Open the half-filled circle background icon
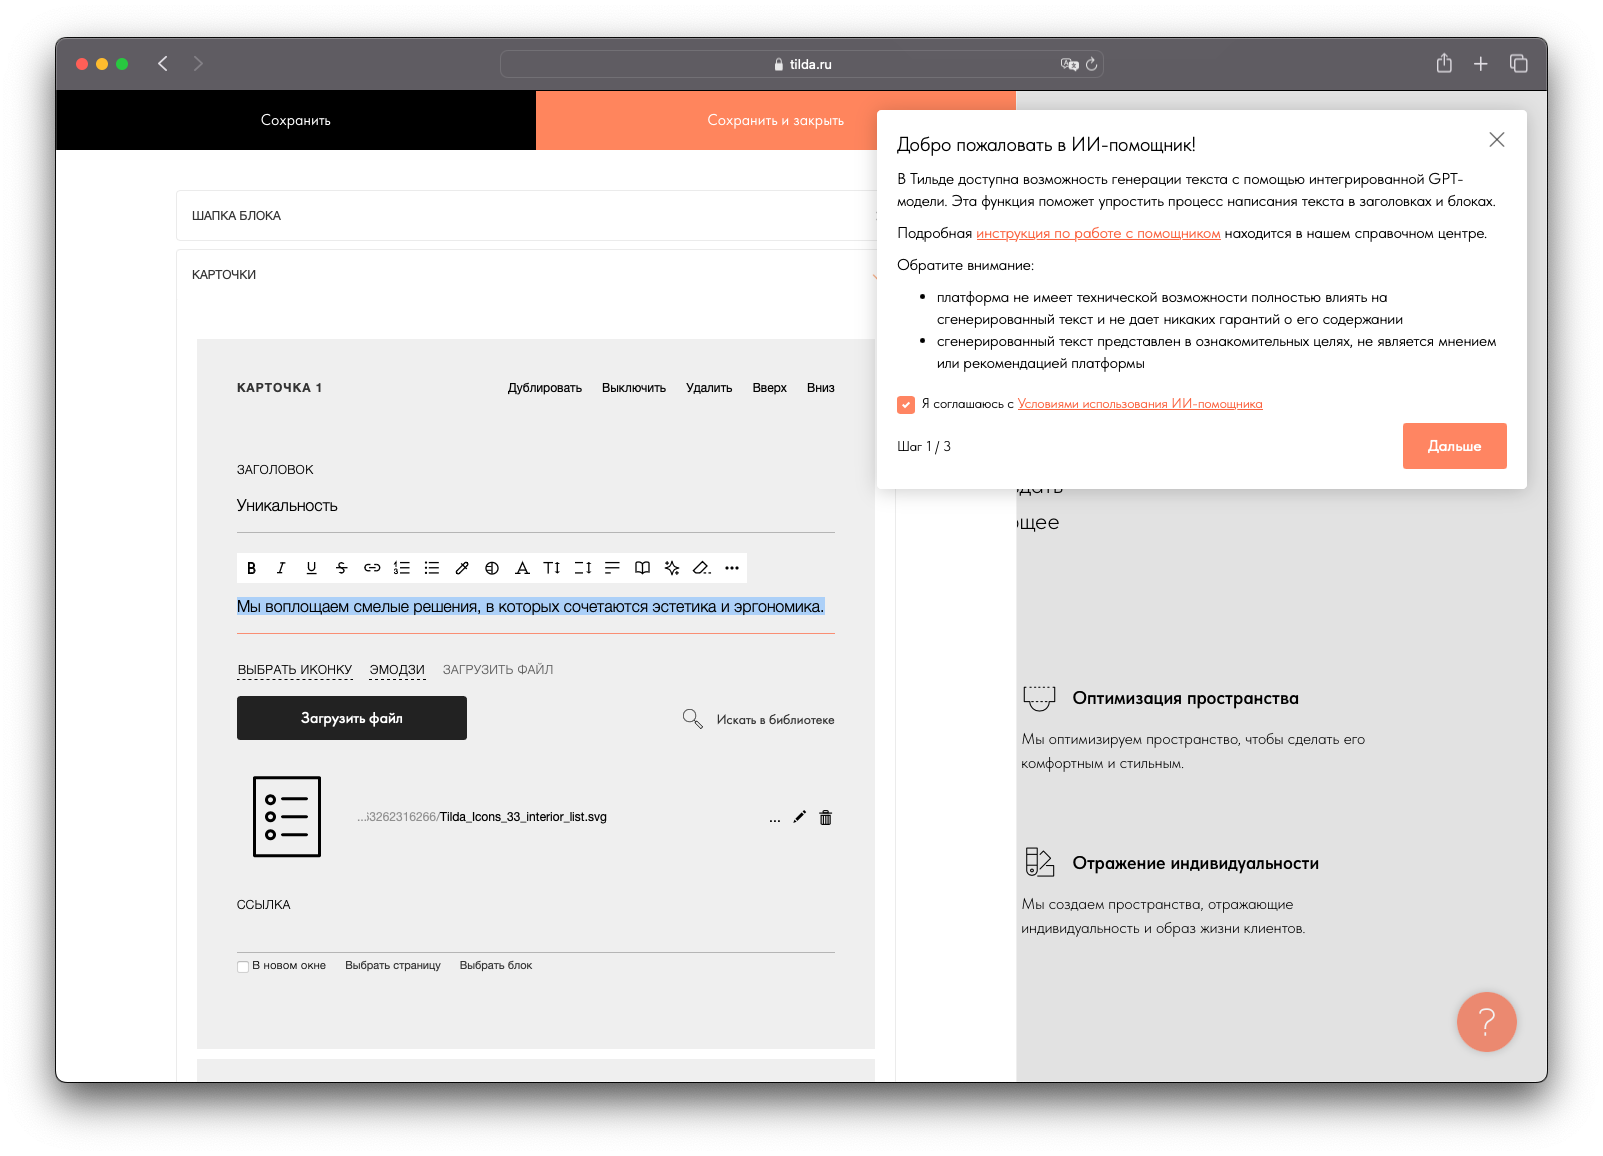 coord(492,568)
